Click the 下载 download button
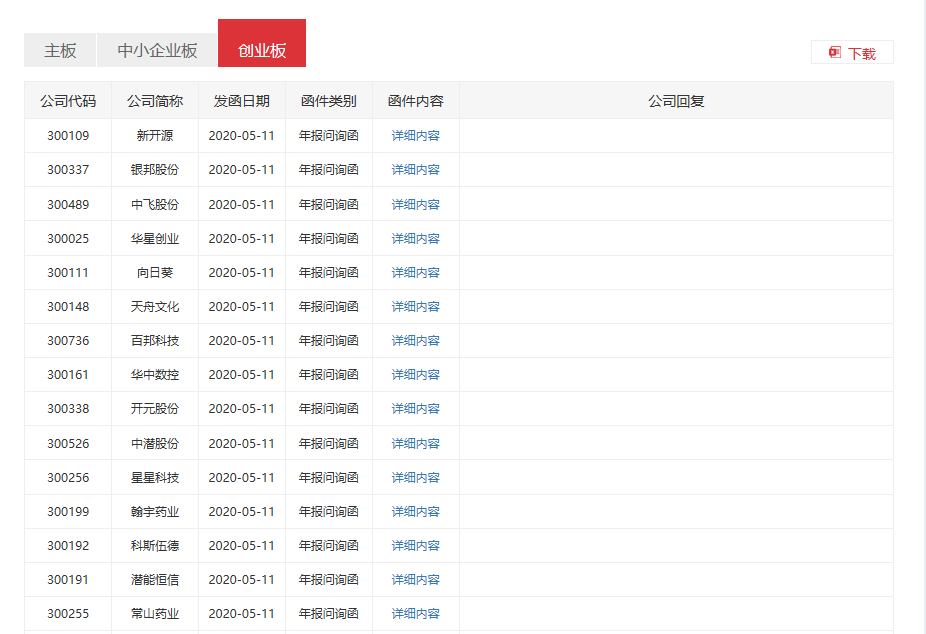926x634 pixels. coord(852,53)
